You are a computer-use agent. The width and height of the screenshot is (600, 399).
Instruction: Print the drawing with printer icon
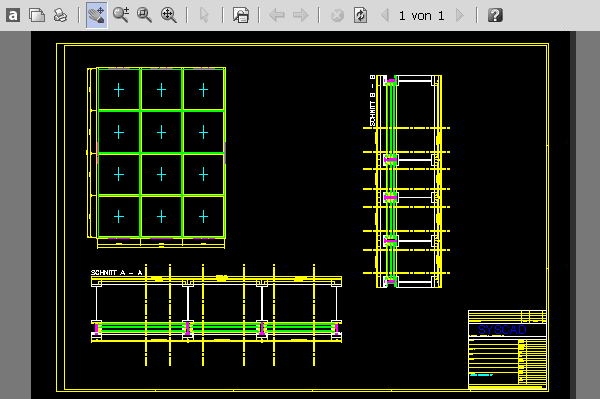tap(60, 16)
